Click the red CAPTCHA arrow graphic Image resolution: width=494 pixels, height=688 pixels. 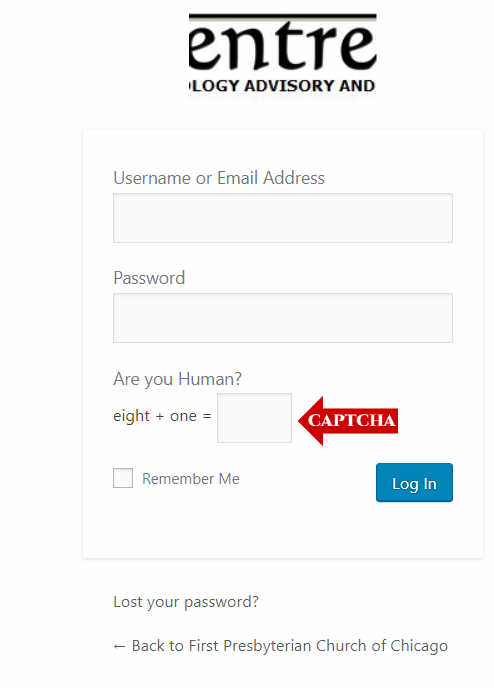pyautogui.click(x=348, y=421)
